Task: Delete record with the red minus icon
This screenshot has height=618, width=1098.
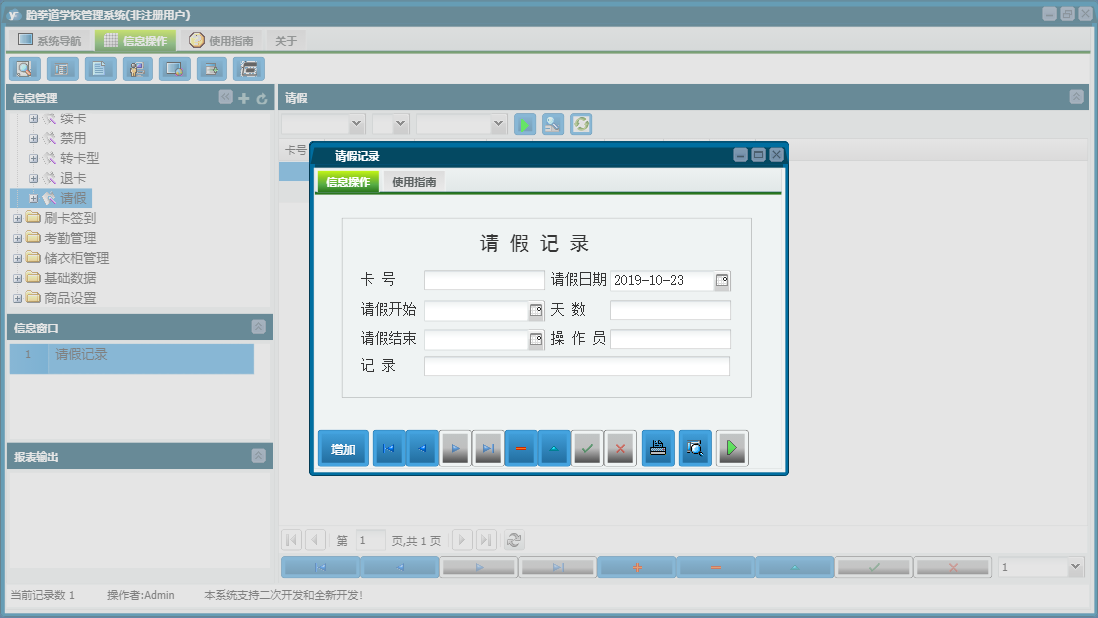Action: tap(521, 448)
